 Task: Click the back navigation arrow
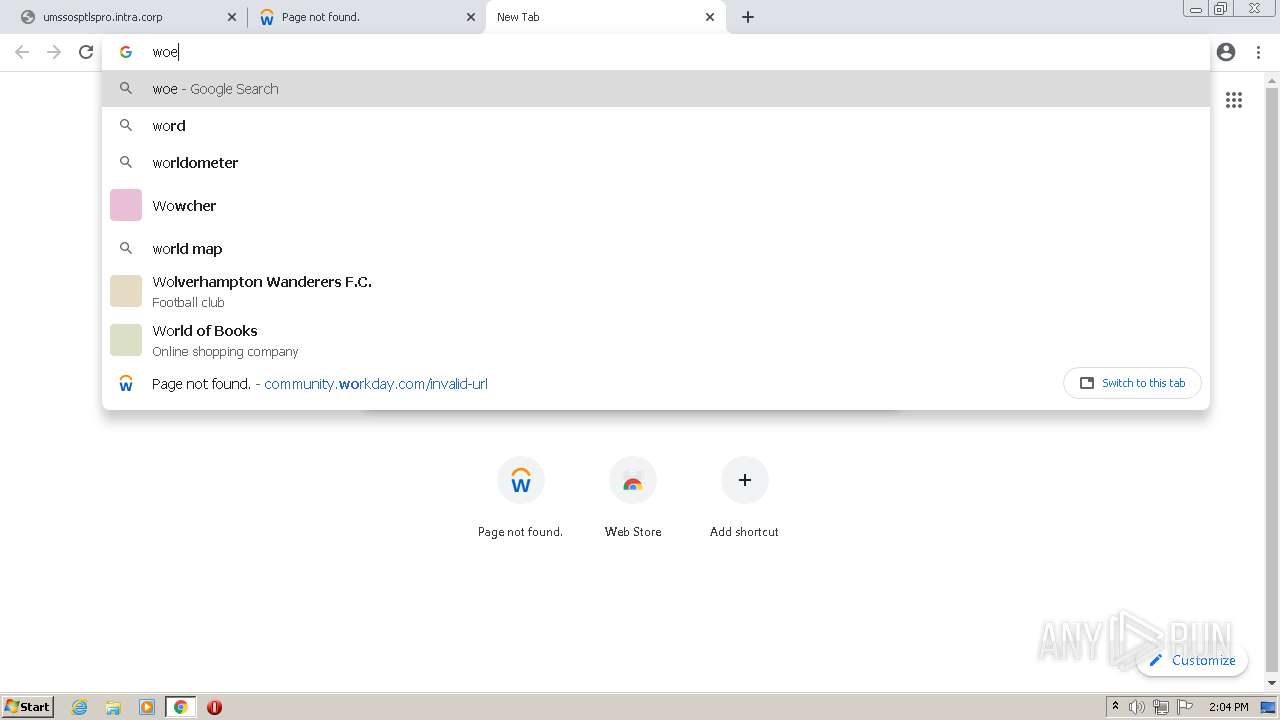[22, 52]
